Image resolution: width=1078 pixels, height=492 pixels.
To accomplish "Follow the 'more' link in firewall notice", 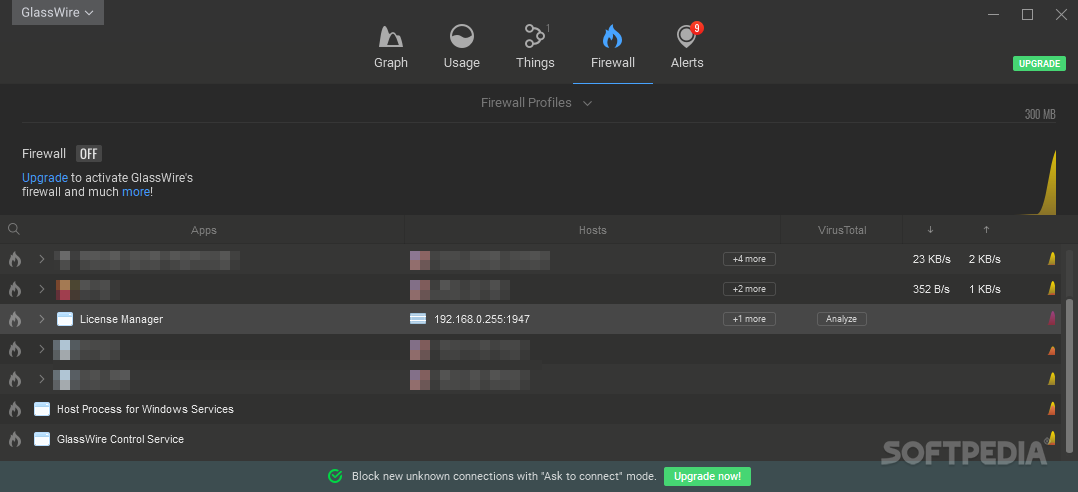I will (135, 192).
